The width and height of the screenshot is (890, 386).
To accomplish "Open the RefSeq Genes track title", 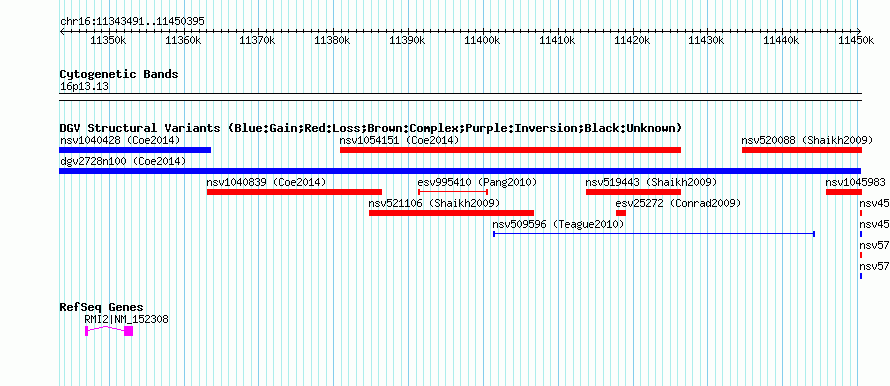I will 101,307.
